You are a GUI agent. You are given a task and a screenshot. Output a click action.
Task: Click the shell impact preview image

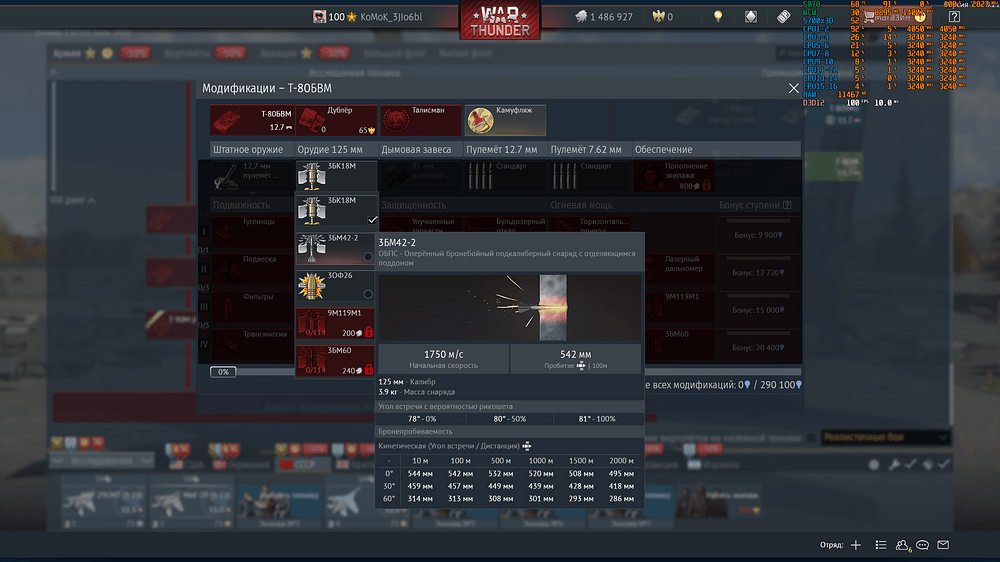coord(510,307)
